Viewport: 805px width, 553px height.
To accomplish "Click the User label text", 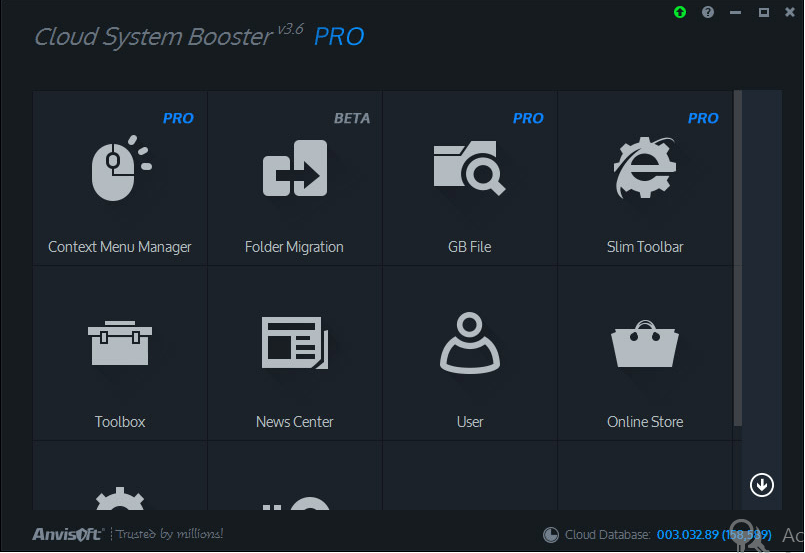I will point(470,422).
